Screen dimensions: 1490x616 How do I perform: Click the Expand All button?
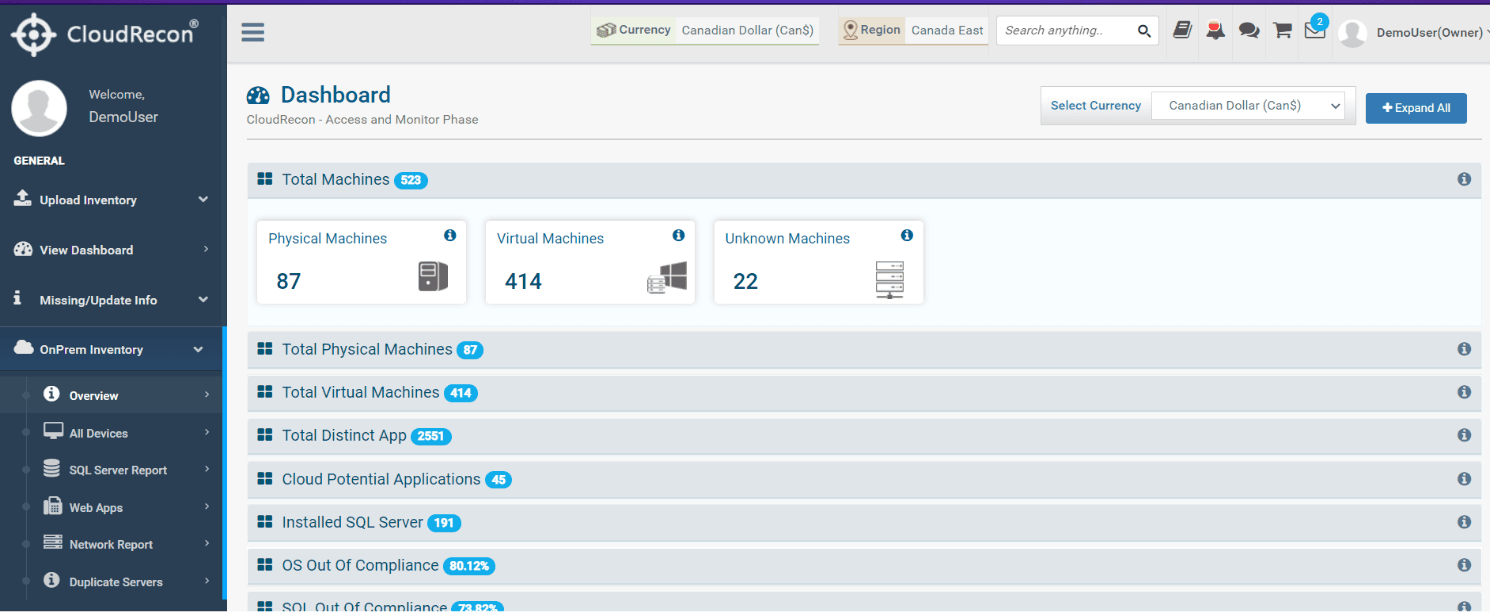(x=1416, y=108)
